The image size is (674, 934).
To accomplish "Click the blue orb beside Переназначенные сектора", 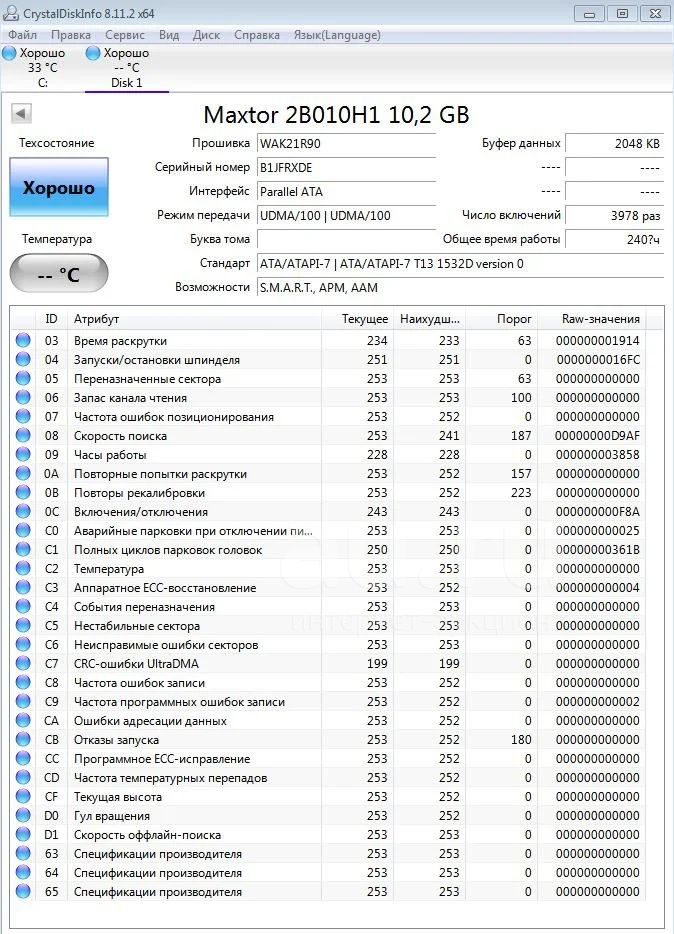I will tap(23, 379).
